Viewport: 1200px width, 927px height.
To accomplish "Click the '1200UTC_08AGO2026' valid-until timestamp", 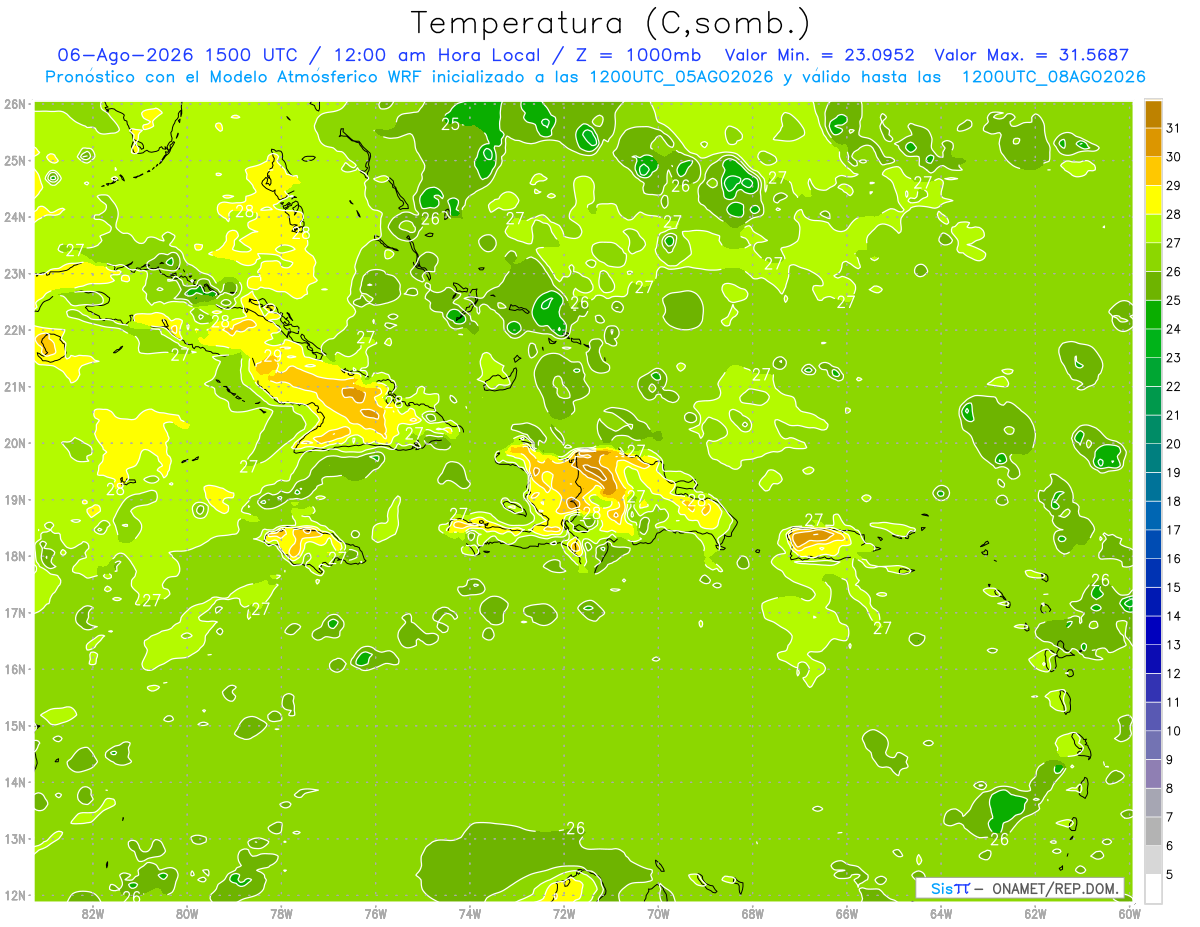I will (x=1053, y=77).
